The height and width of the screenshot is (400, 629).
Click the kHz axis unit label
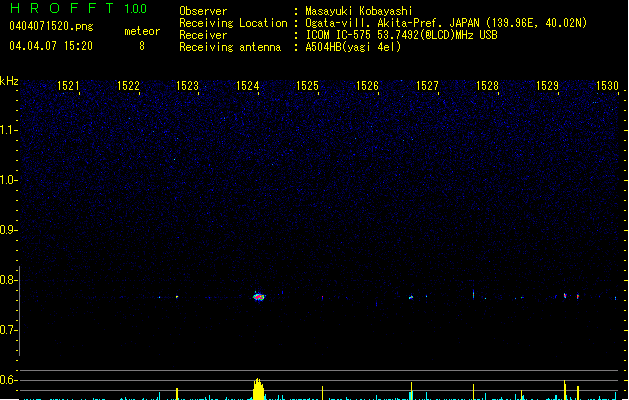9,81
